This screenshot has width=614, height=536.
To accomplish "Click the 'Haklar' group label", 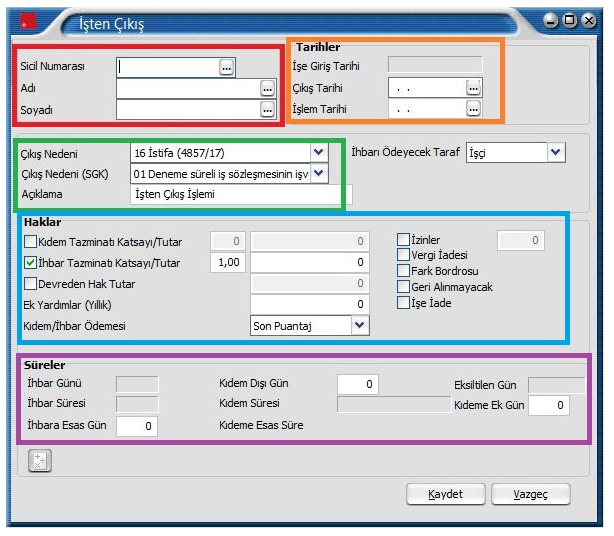I will [42, 222].
